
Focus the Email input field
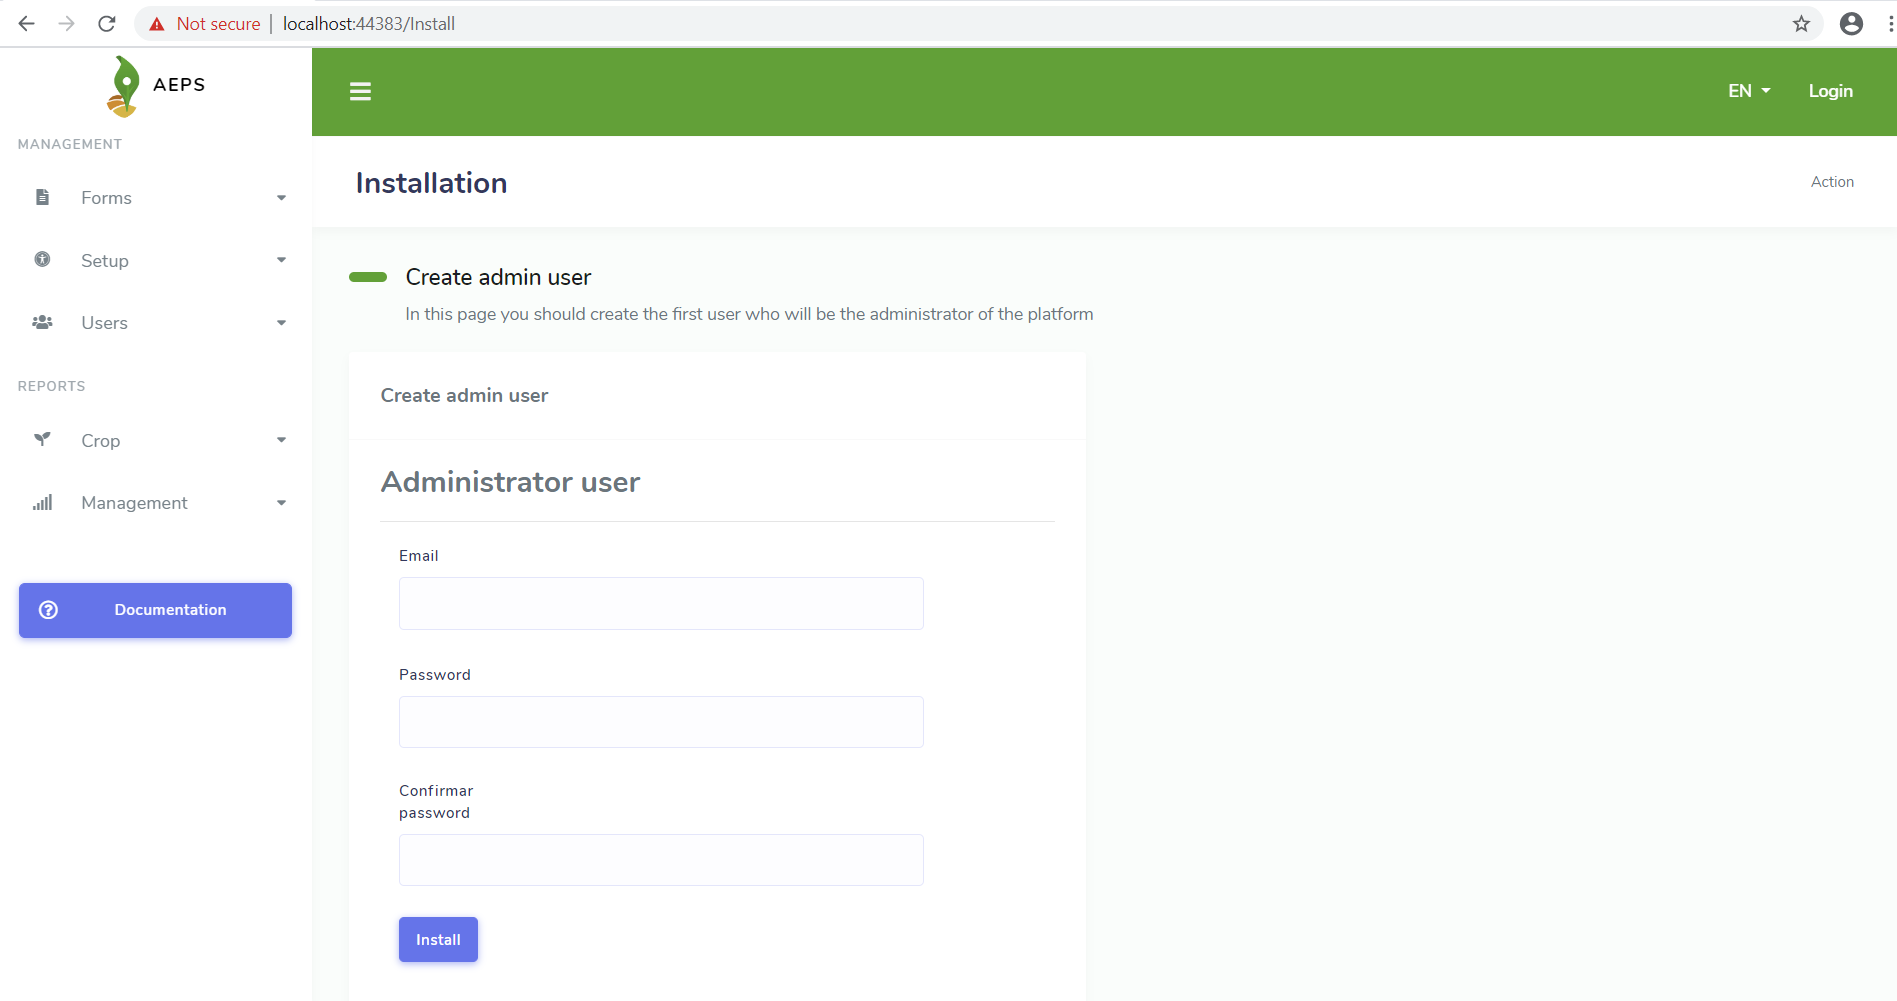click(x=661, y=603)
